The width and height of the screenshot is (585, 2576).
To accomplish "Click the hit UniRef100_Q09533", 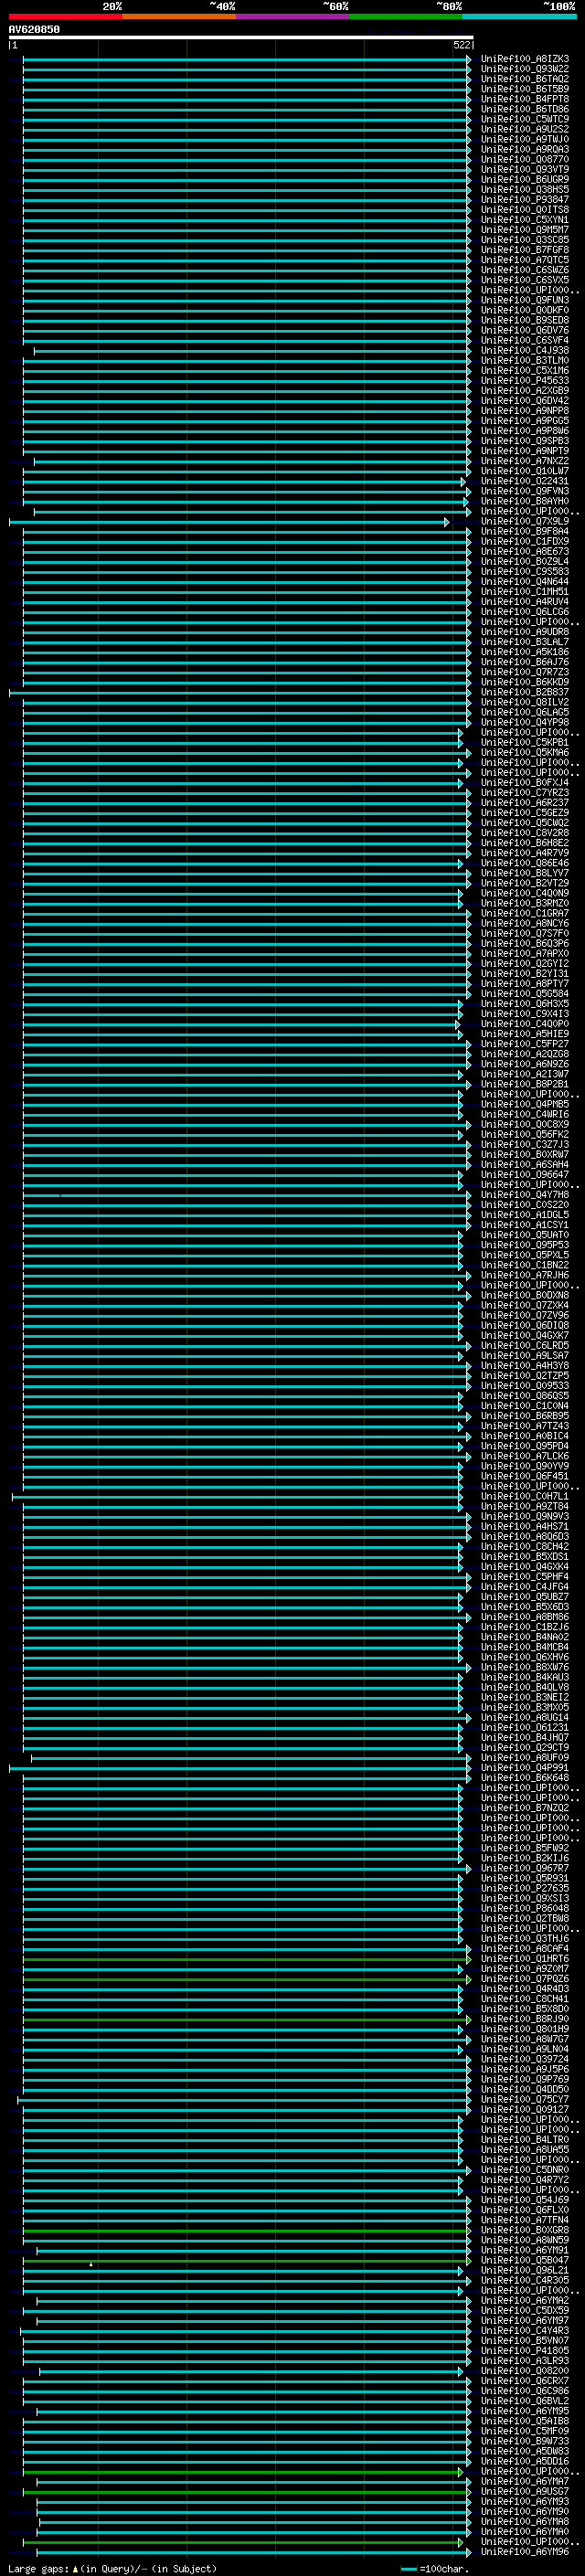I will click(x=525, y=1386).
